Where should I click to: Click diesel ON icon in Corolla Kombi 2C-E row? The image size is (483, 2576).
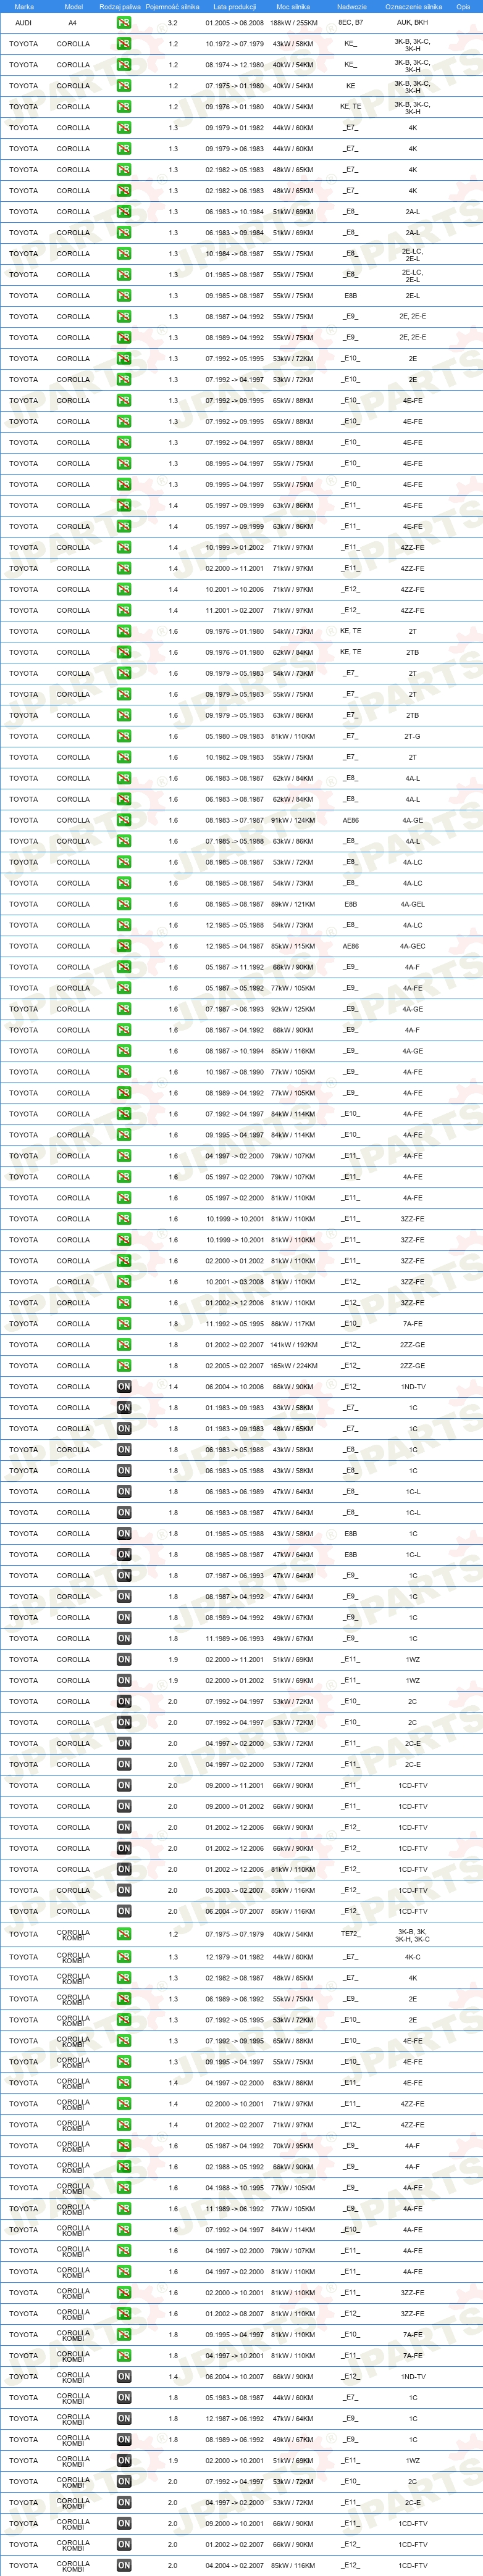[124, 2502]
